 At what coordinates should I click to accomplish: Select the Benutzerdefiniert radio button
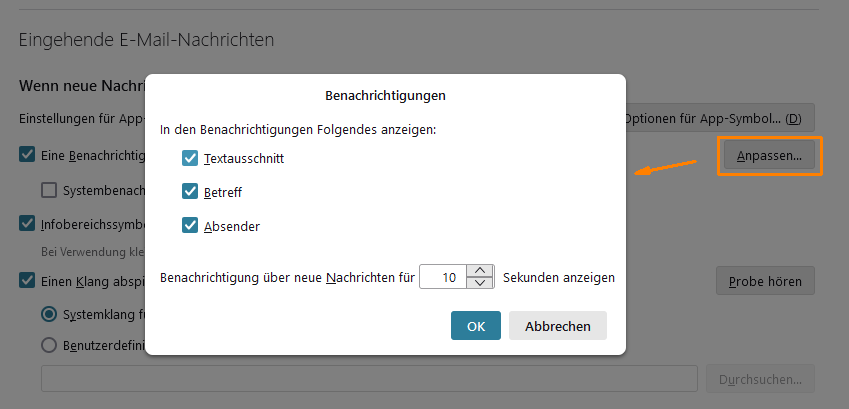[x=49, y=345]
